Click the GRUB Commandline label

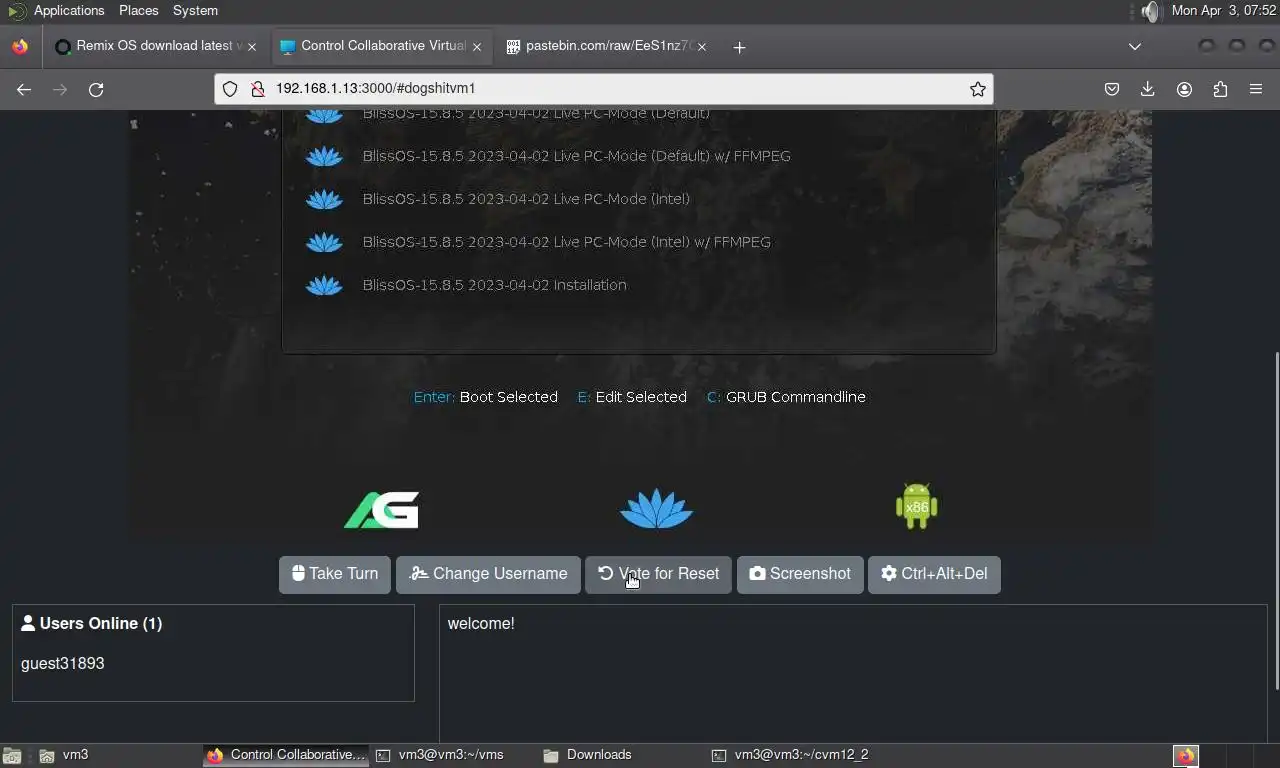[x=796, y=397]
